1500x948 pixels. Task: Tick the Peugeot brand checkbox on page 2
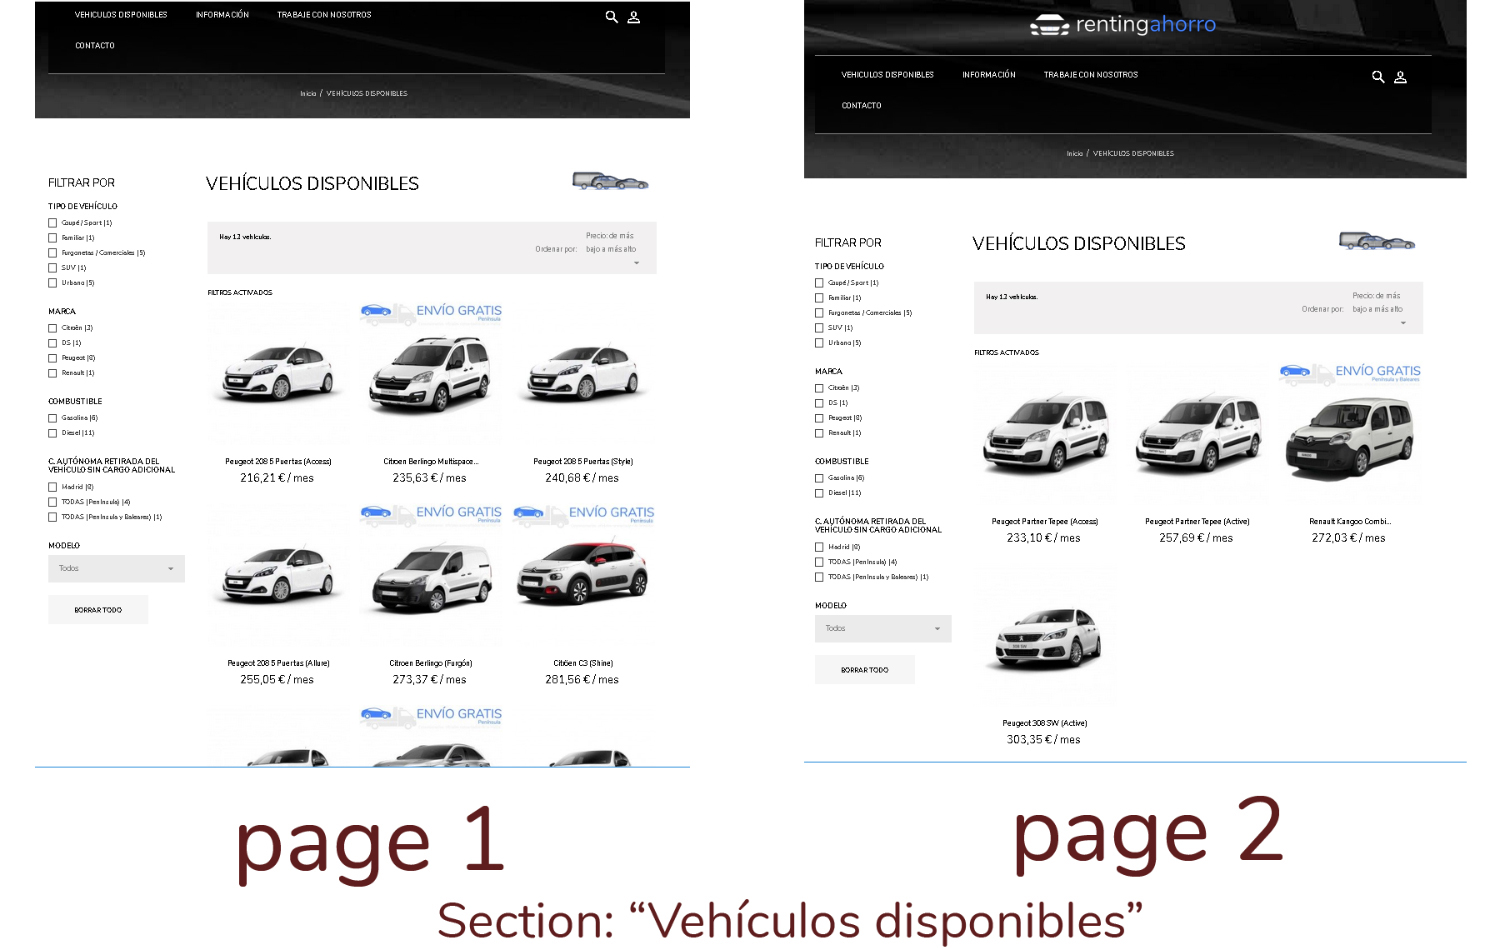[x=819, y=418]
